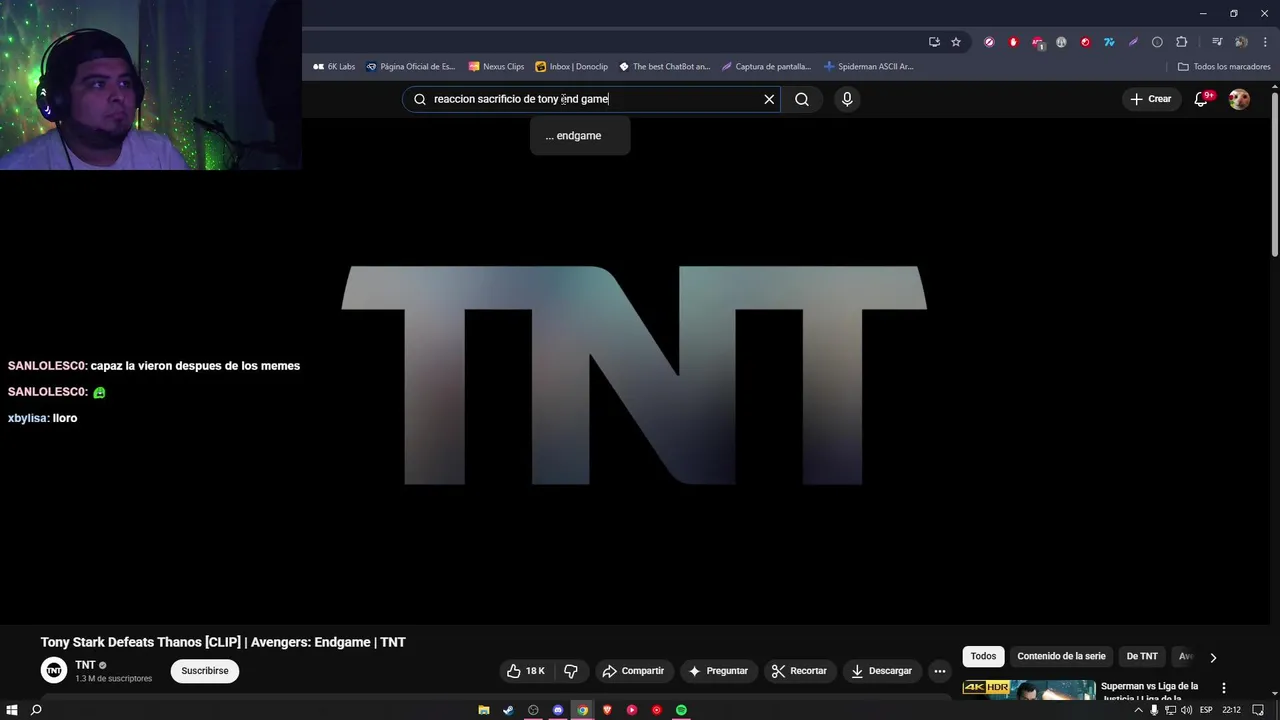Open the Windows Start menu

[x=12, y=710]
